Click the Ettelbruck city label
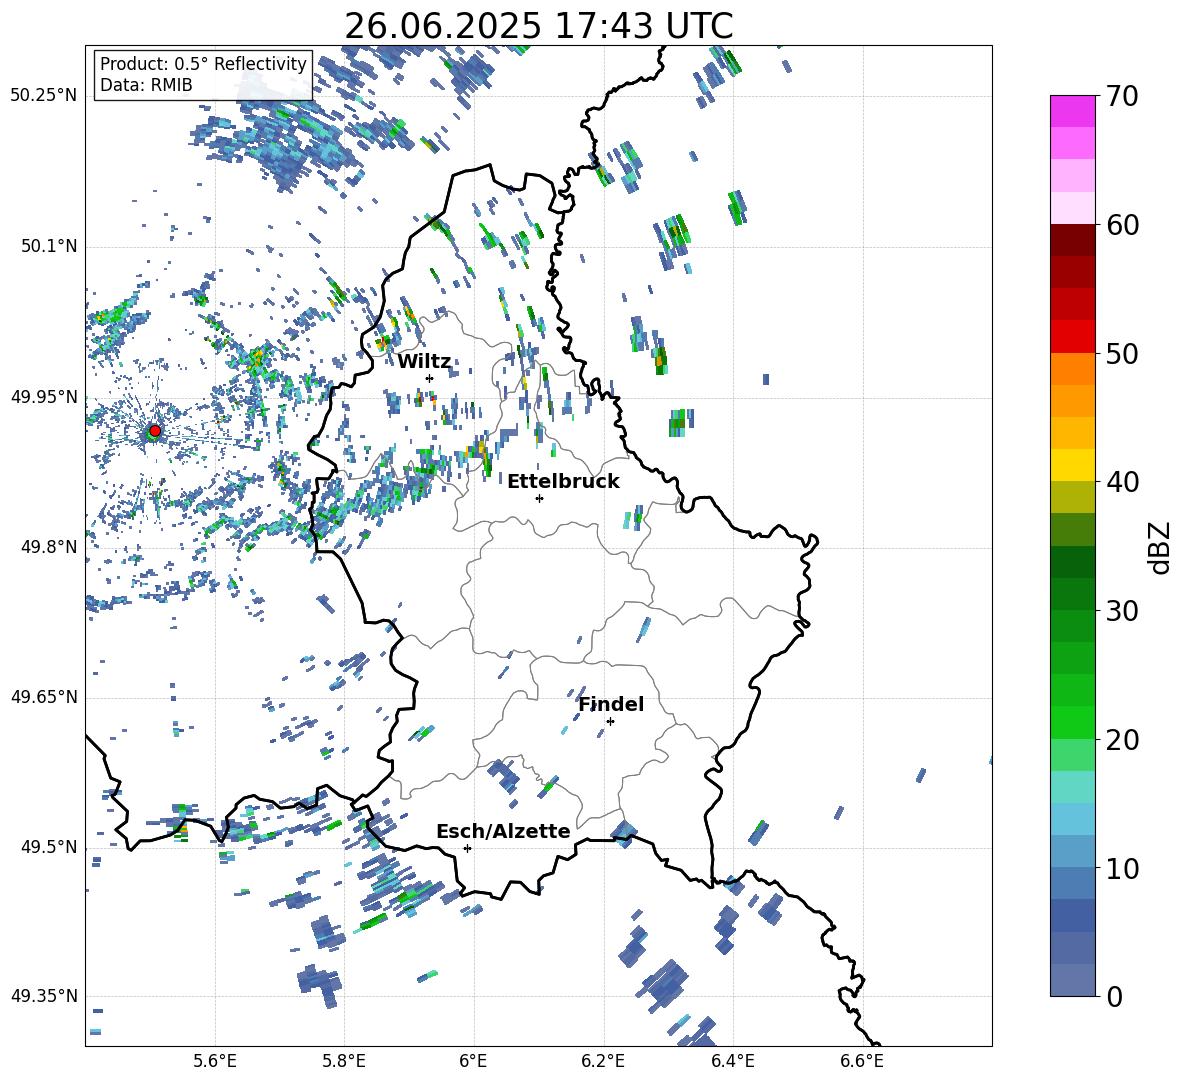This screenshot has width=1184, height=1081. pos(563,482)
